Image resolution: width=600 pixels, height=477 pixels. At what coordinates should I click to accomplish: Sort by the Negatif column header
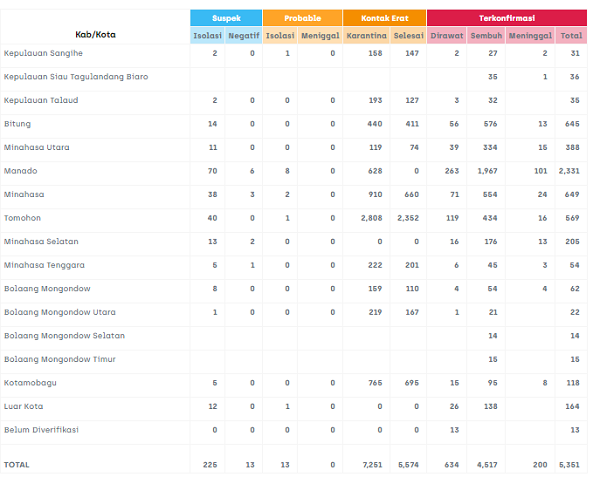(244, 36)
